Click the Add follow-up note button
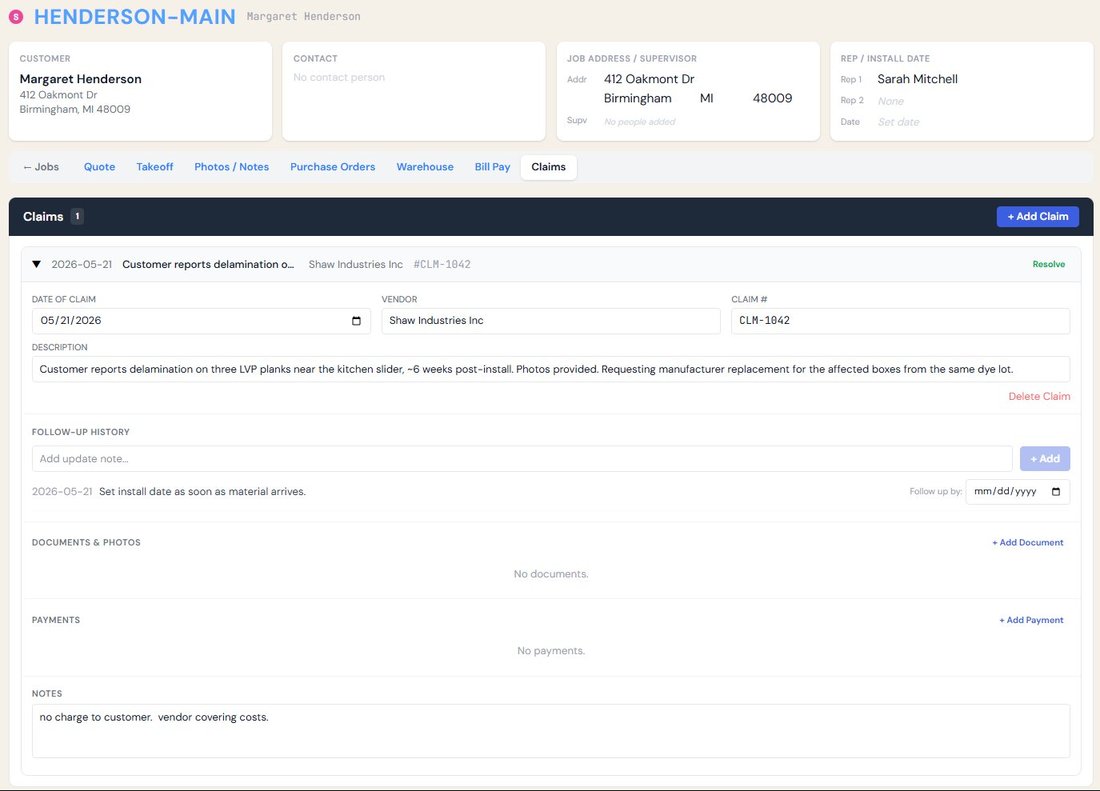Viewport: 1100px width, 791px height. coord(1045,459)
